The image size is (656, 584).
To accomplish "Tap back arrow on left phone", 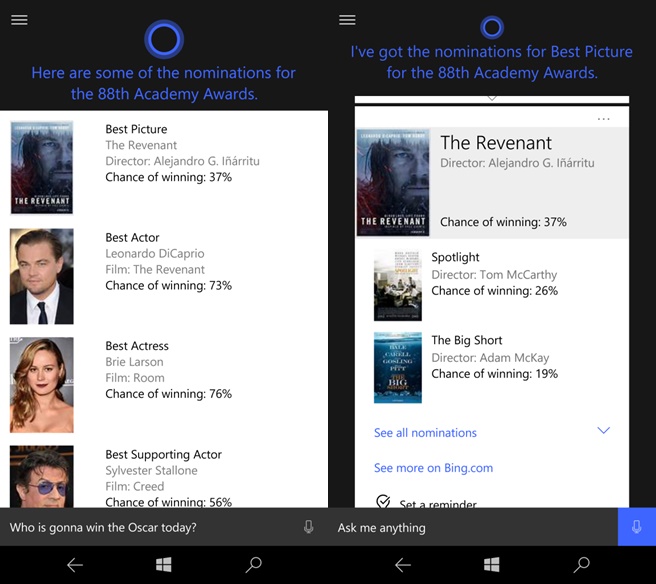I will (75, 565).
